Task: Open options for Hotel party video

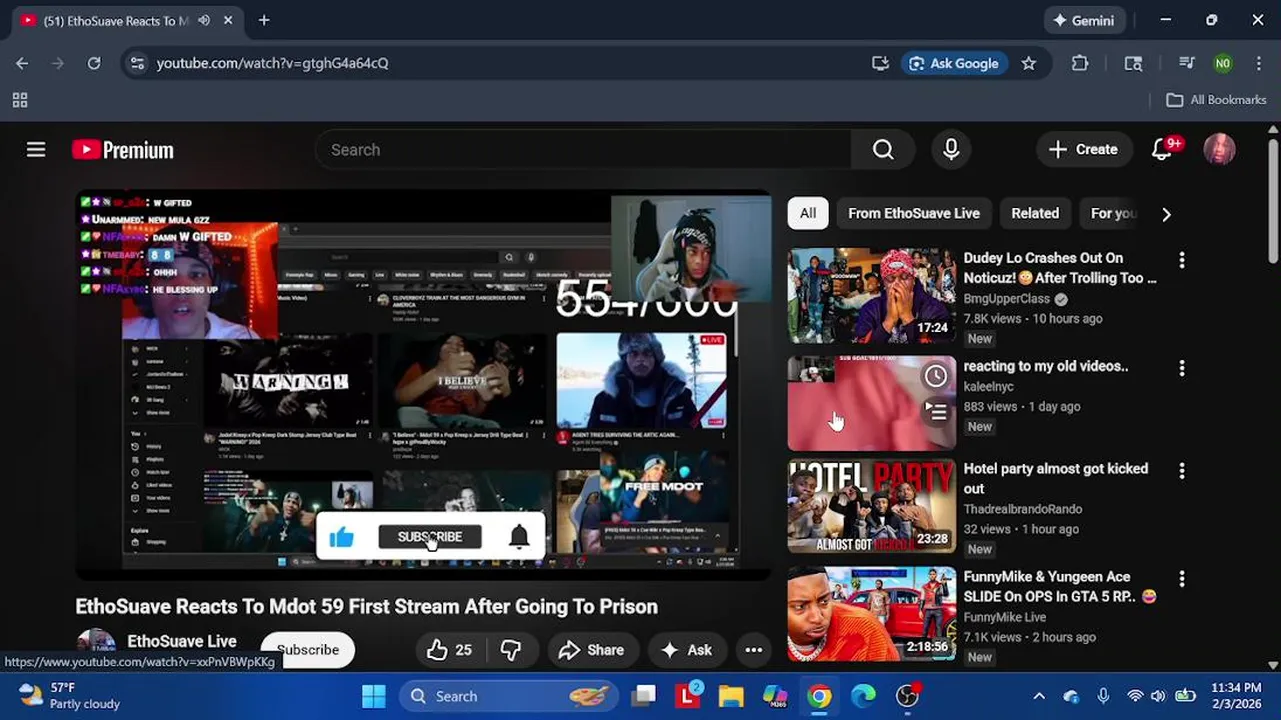Action: point(1182,470)
